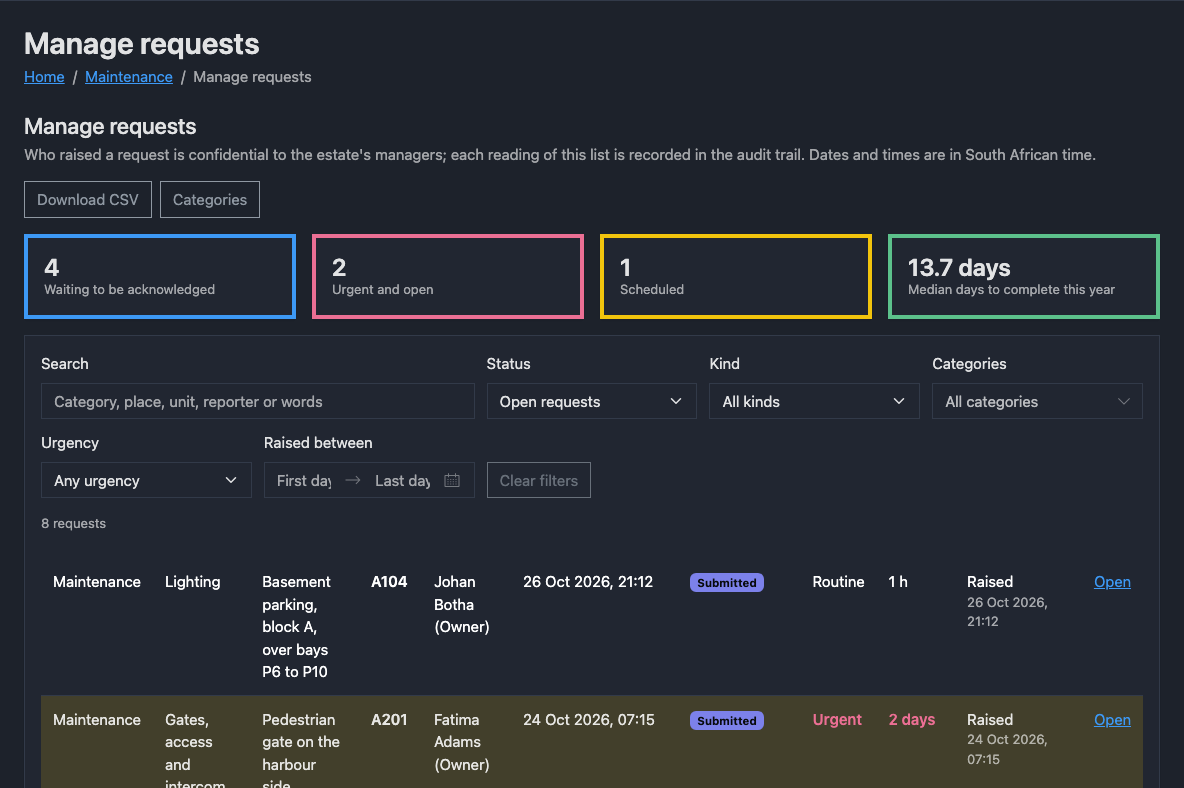Click the Fatima Adams (Owner) cell

pos(461,742)
